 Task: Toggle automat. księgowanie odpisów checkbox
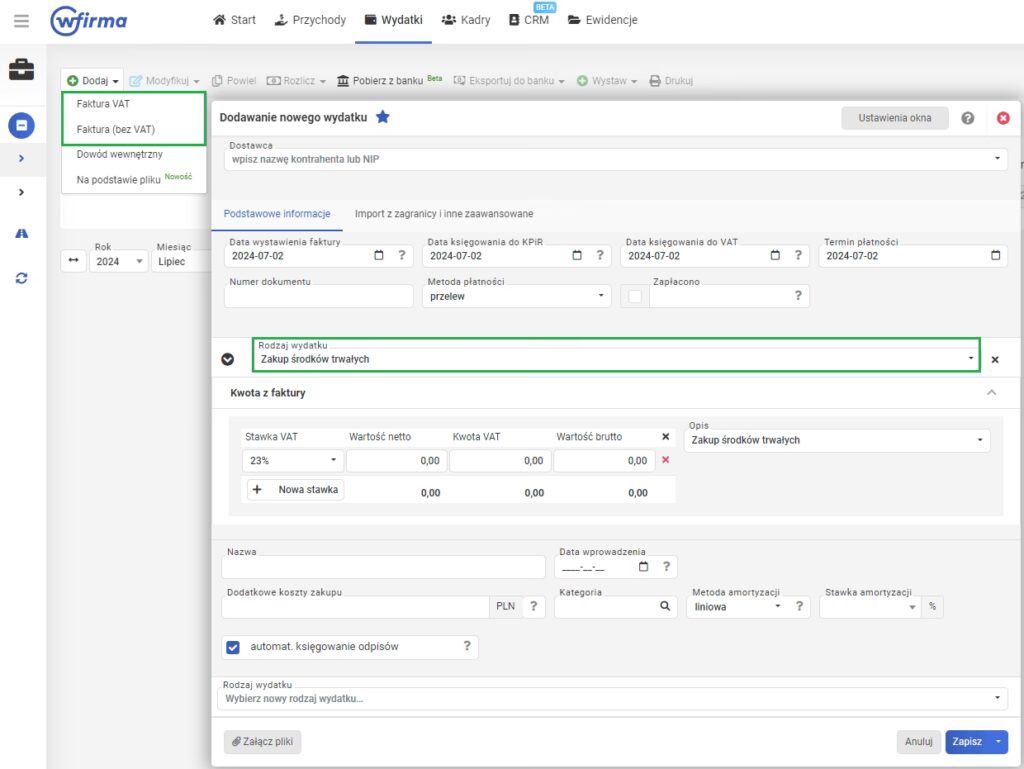coord(233,647)
